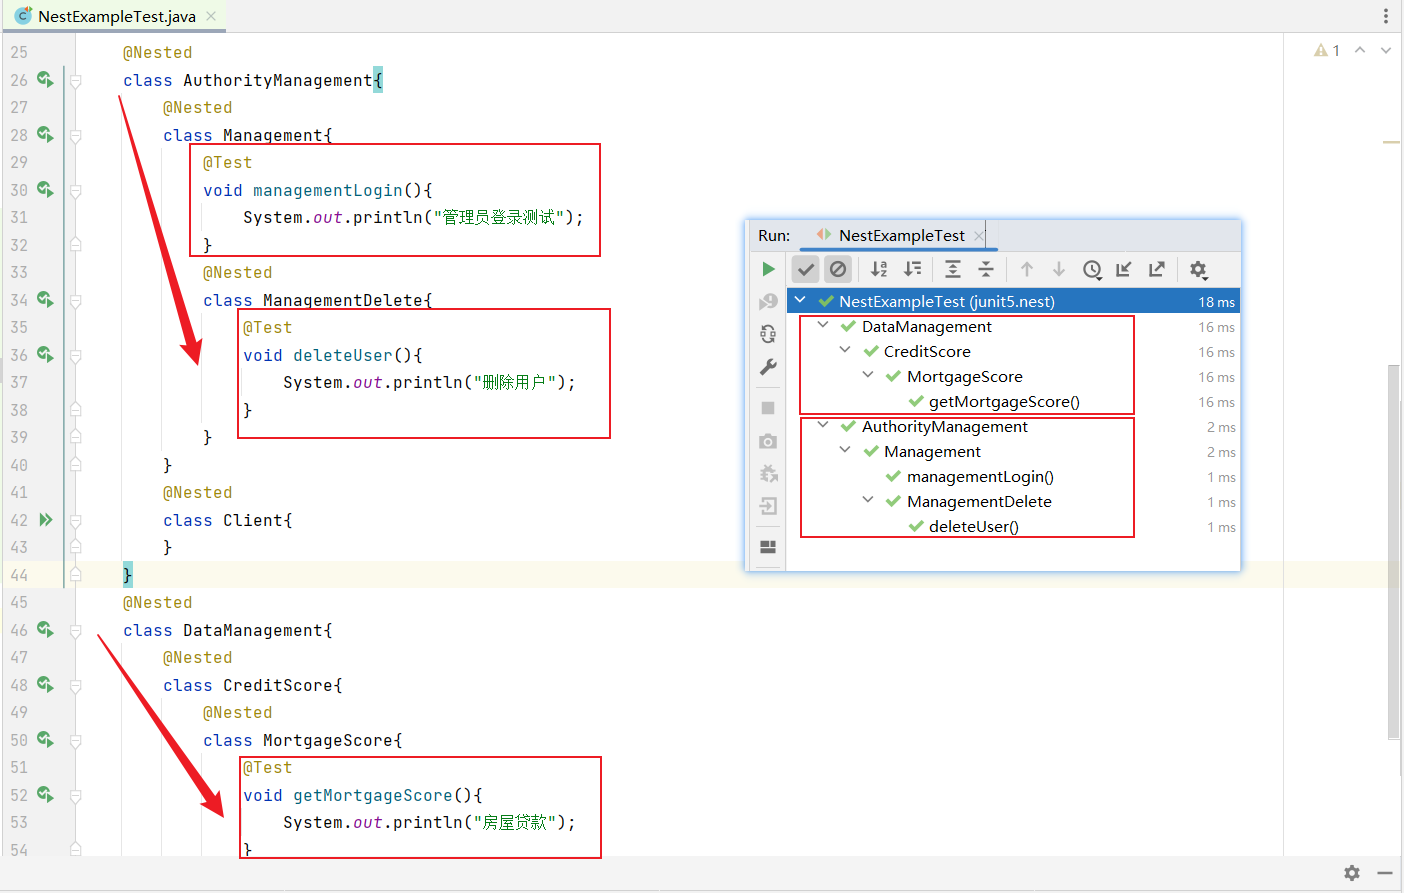Image resolution: width=1404 pixels, height=893 pixels.
Task: Click the green Rerun test button
Action: point(768,269)
